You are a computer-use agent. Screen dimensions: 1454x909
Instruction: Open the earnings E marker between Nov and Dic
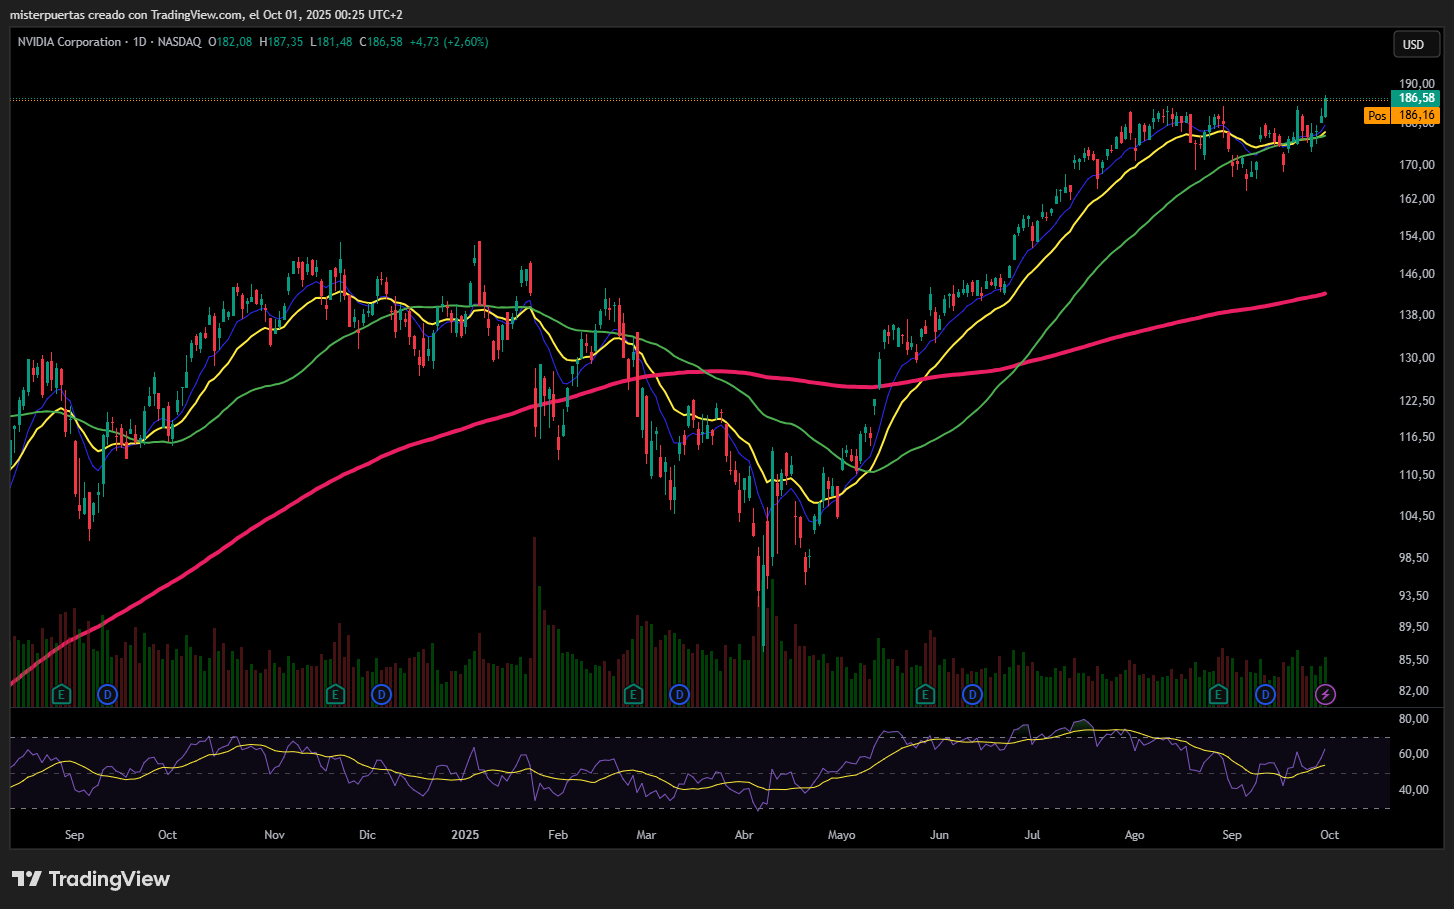click(335, 694)
